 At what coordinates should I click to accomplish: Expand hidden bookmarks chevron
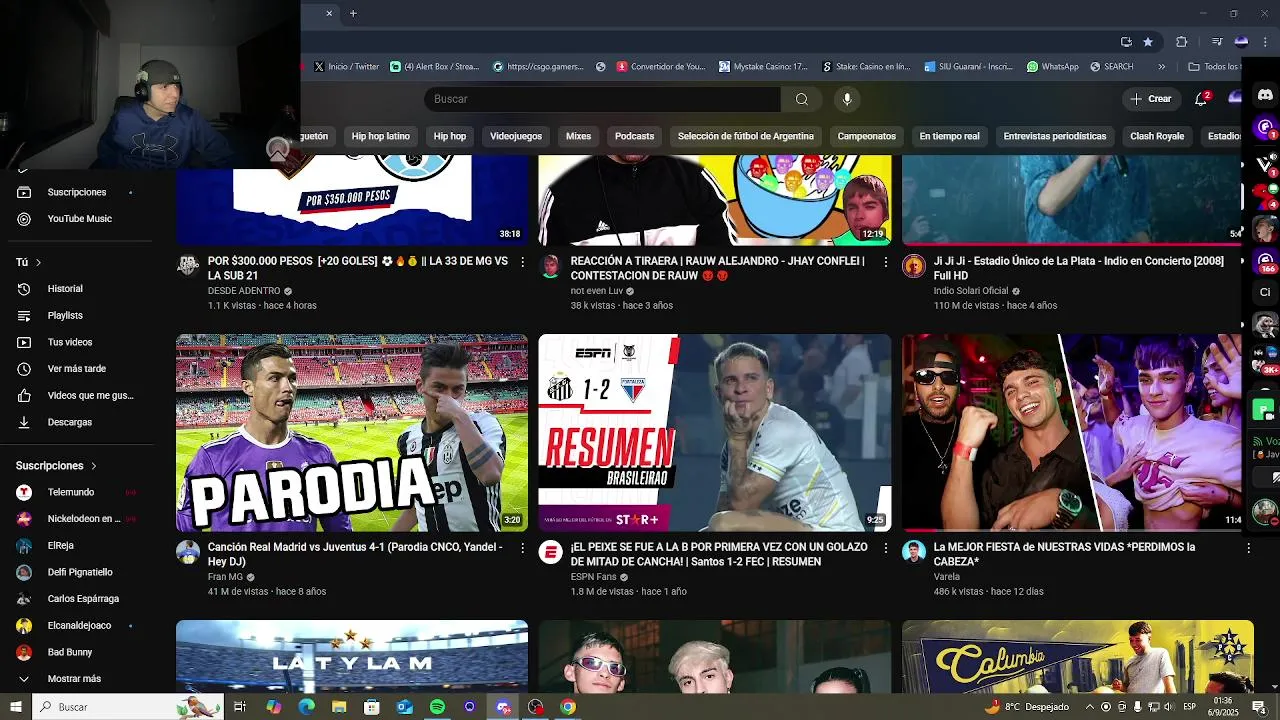[1161, 67]
